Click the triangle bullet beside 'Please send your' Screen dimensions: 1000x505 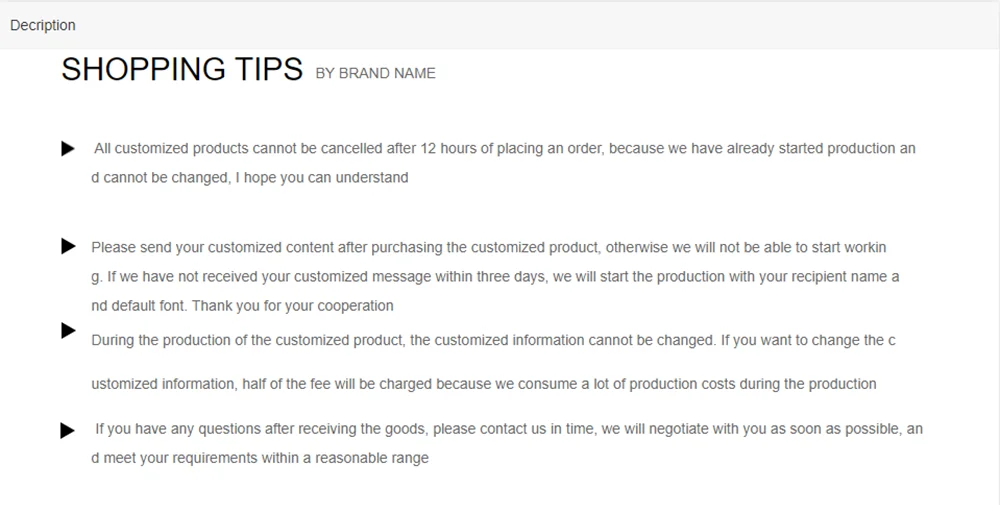pyautogui.click(x=68, y=246)
